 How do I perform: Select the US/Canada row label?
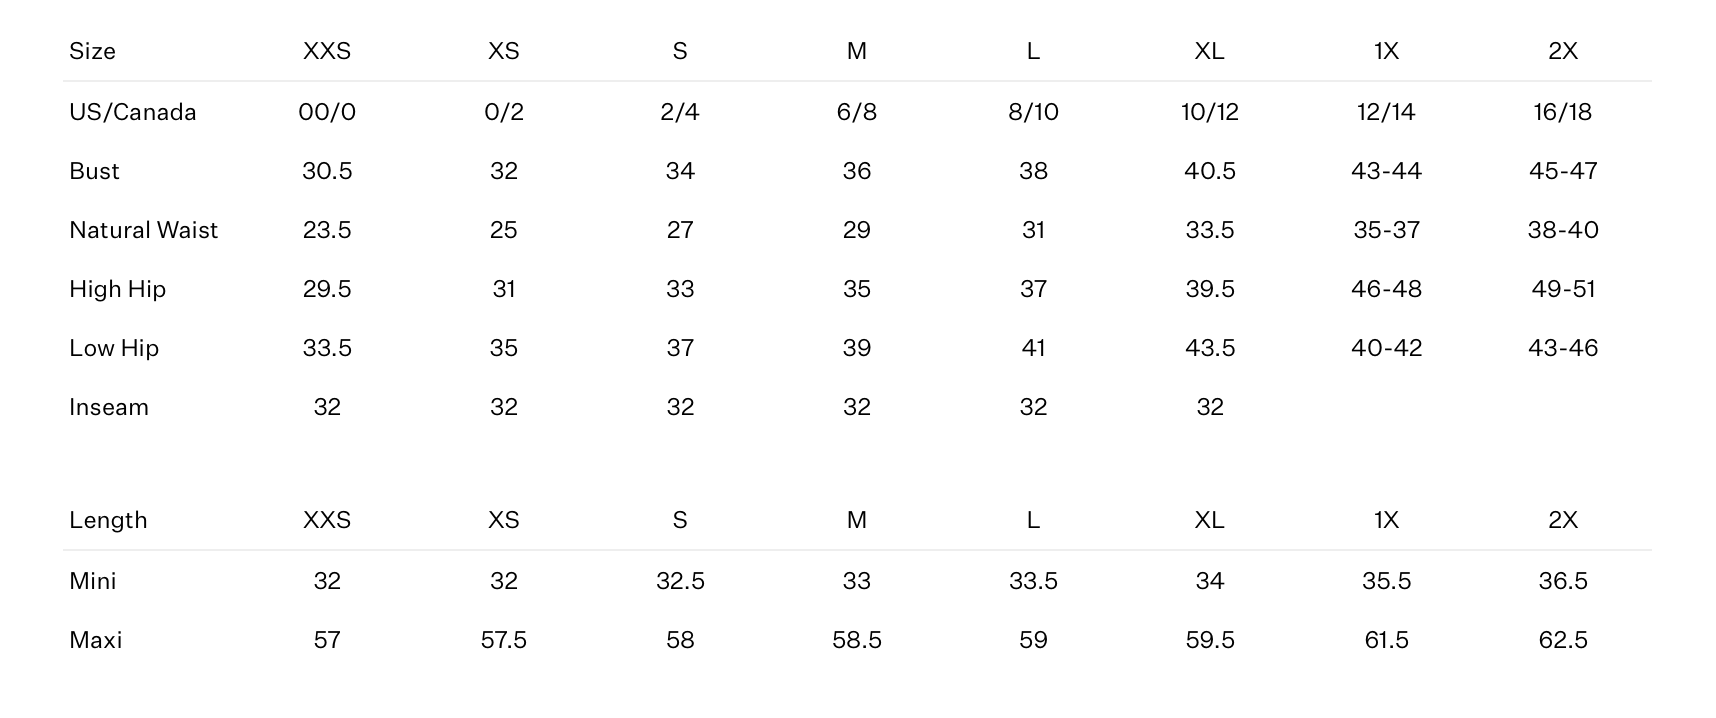pyautogui.click(x=133, y=112)
